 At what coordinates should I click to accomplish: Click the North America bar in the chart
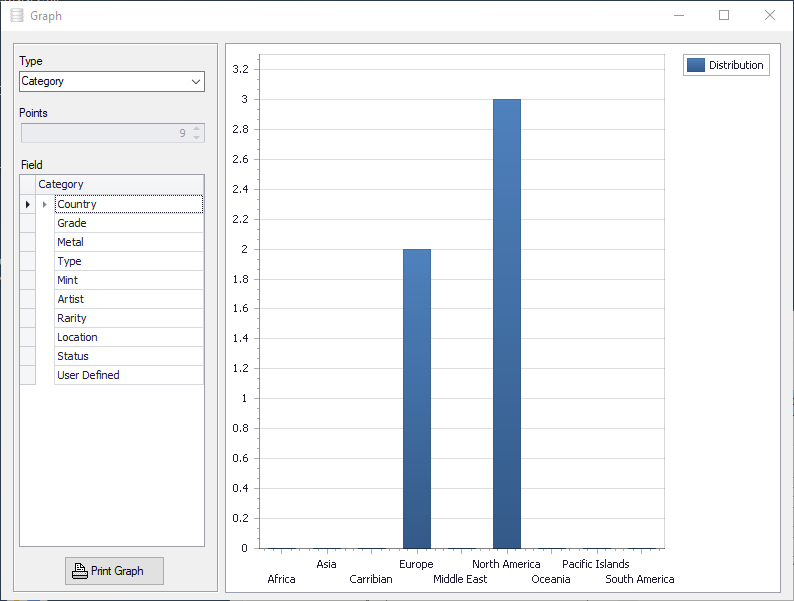[x=507, y=324]
